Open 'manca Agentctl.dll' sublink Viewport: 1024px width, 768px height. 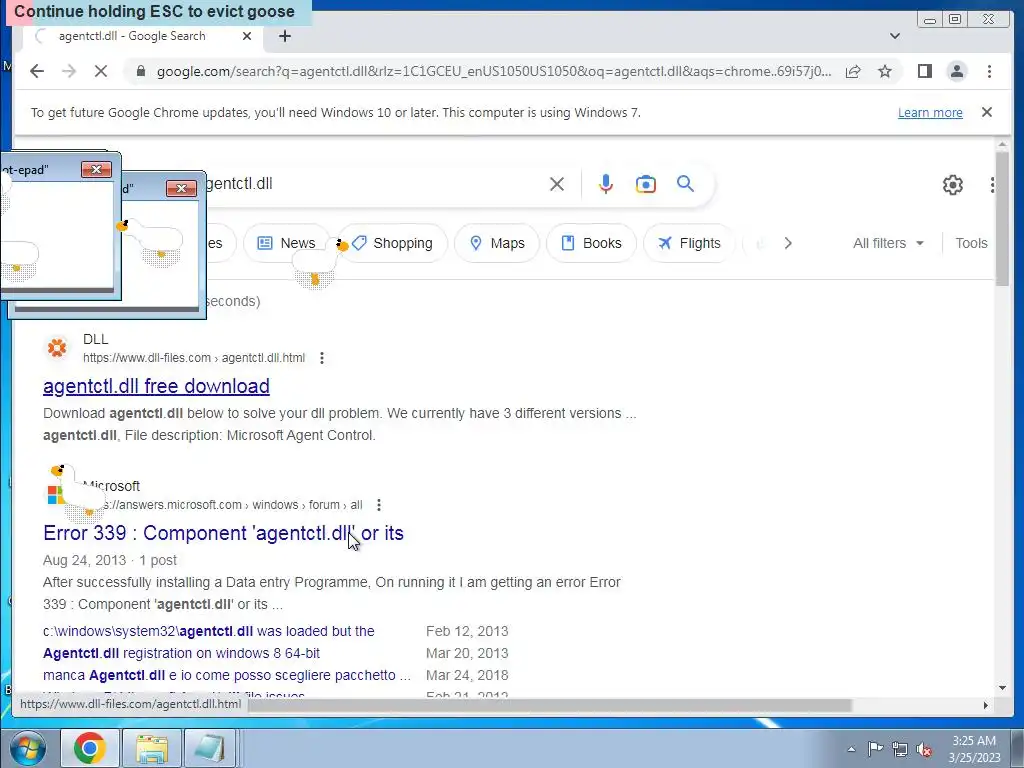227,675
